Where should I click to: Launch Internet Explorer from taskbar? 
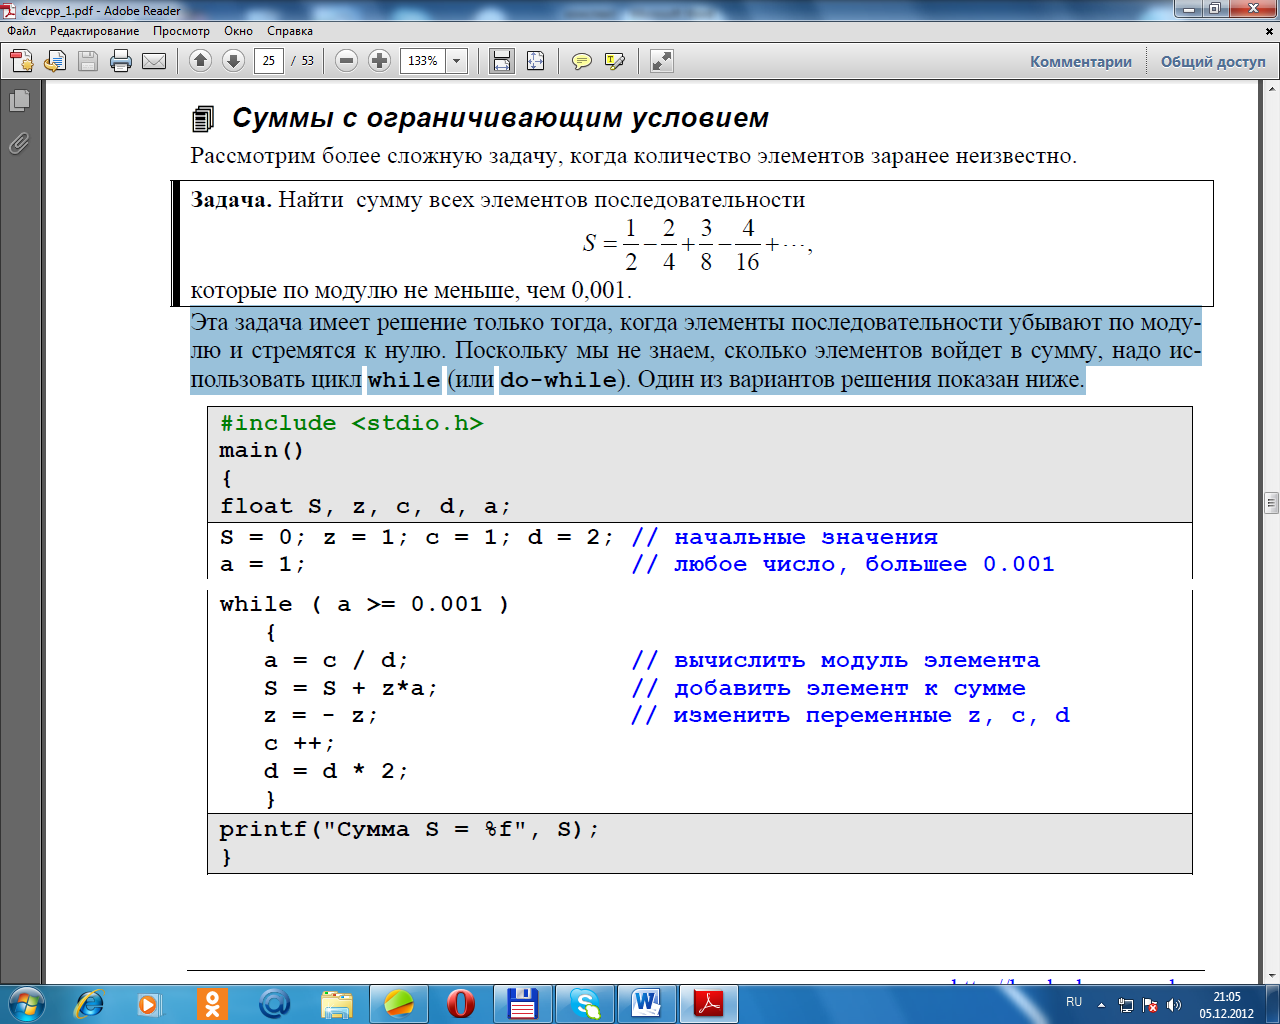[x=90, y=1003]
